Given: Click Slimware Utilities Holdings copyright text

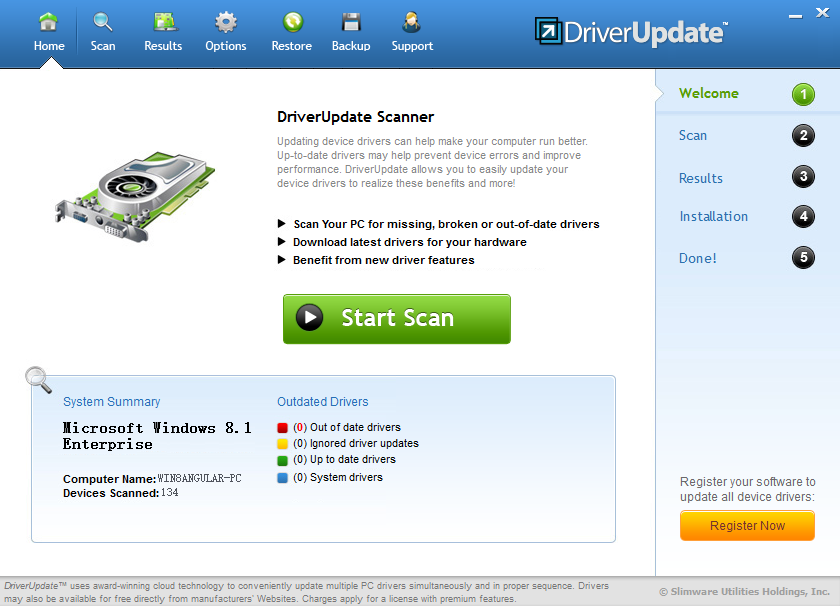Looking at the screenshot, I should tap(744, 592).
